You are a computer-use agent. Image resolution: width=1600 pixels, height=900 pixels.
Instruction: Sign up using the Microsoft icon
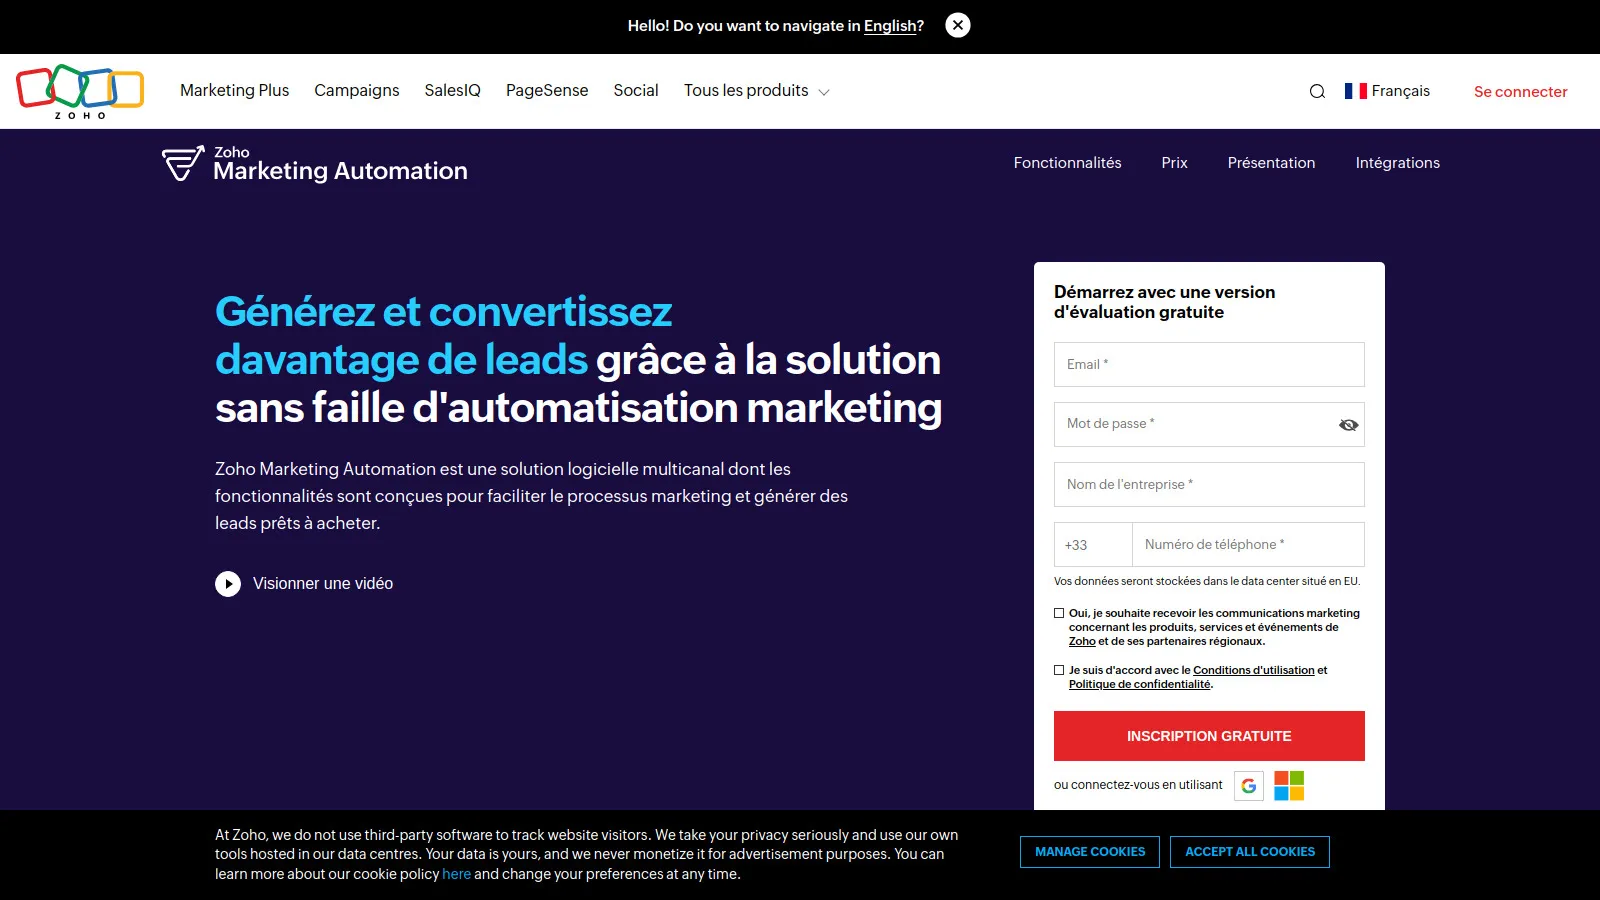1291,786
